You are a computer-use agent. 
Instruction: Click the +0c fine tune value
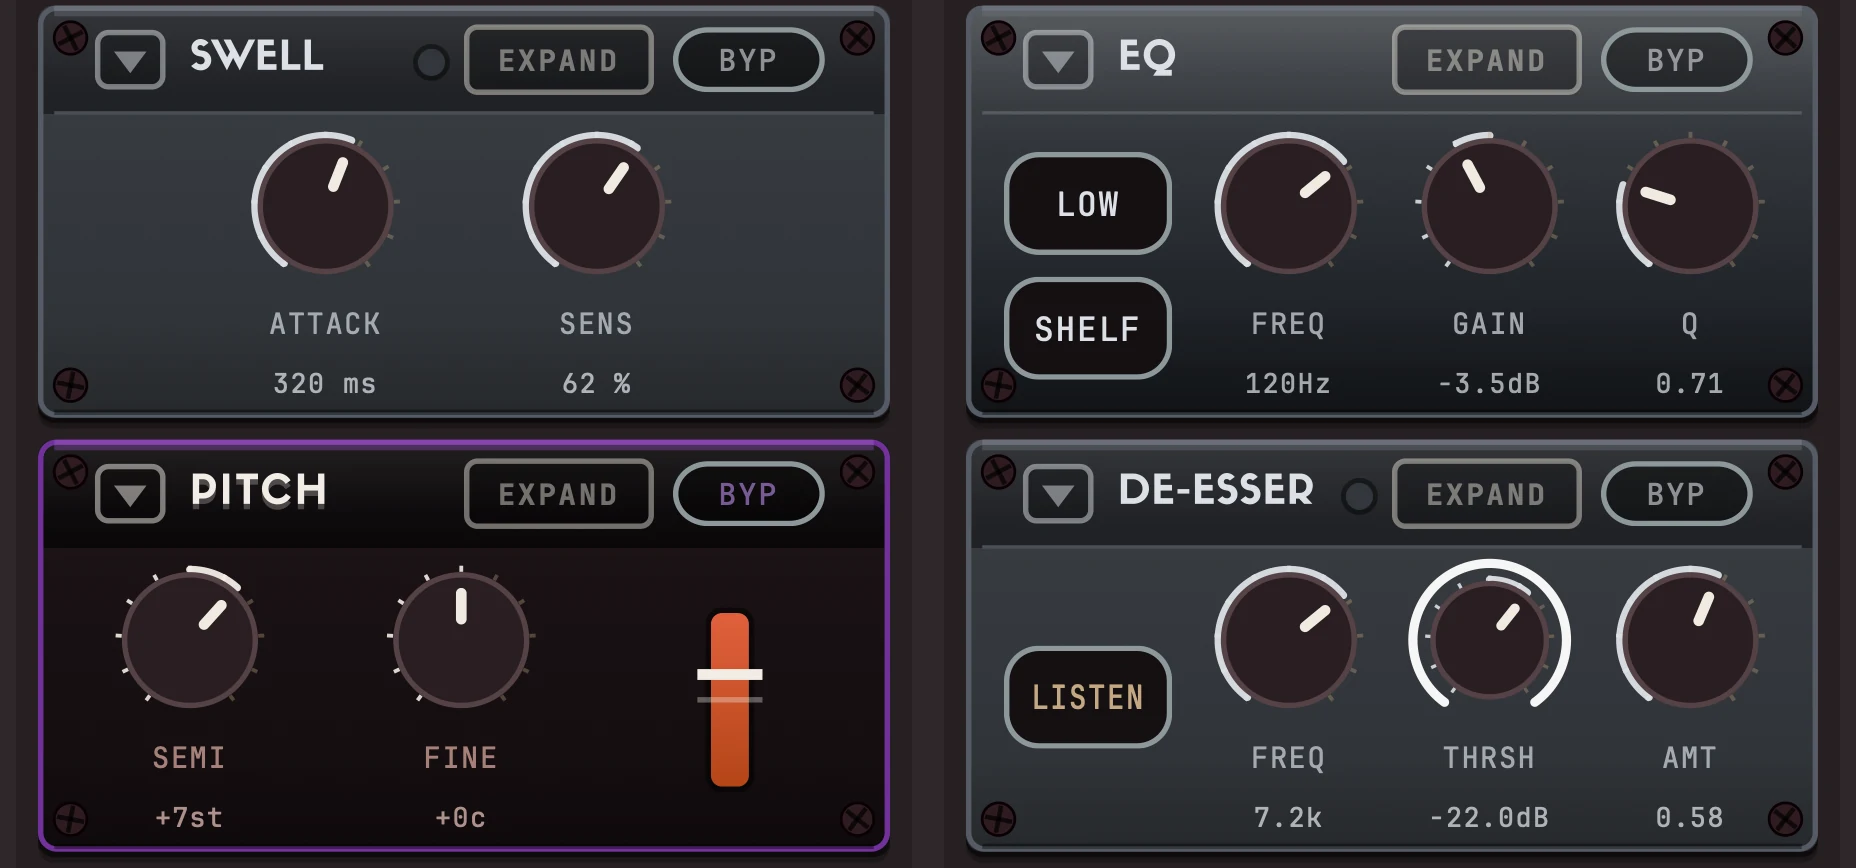(461, 818)
